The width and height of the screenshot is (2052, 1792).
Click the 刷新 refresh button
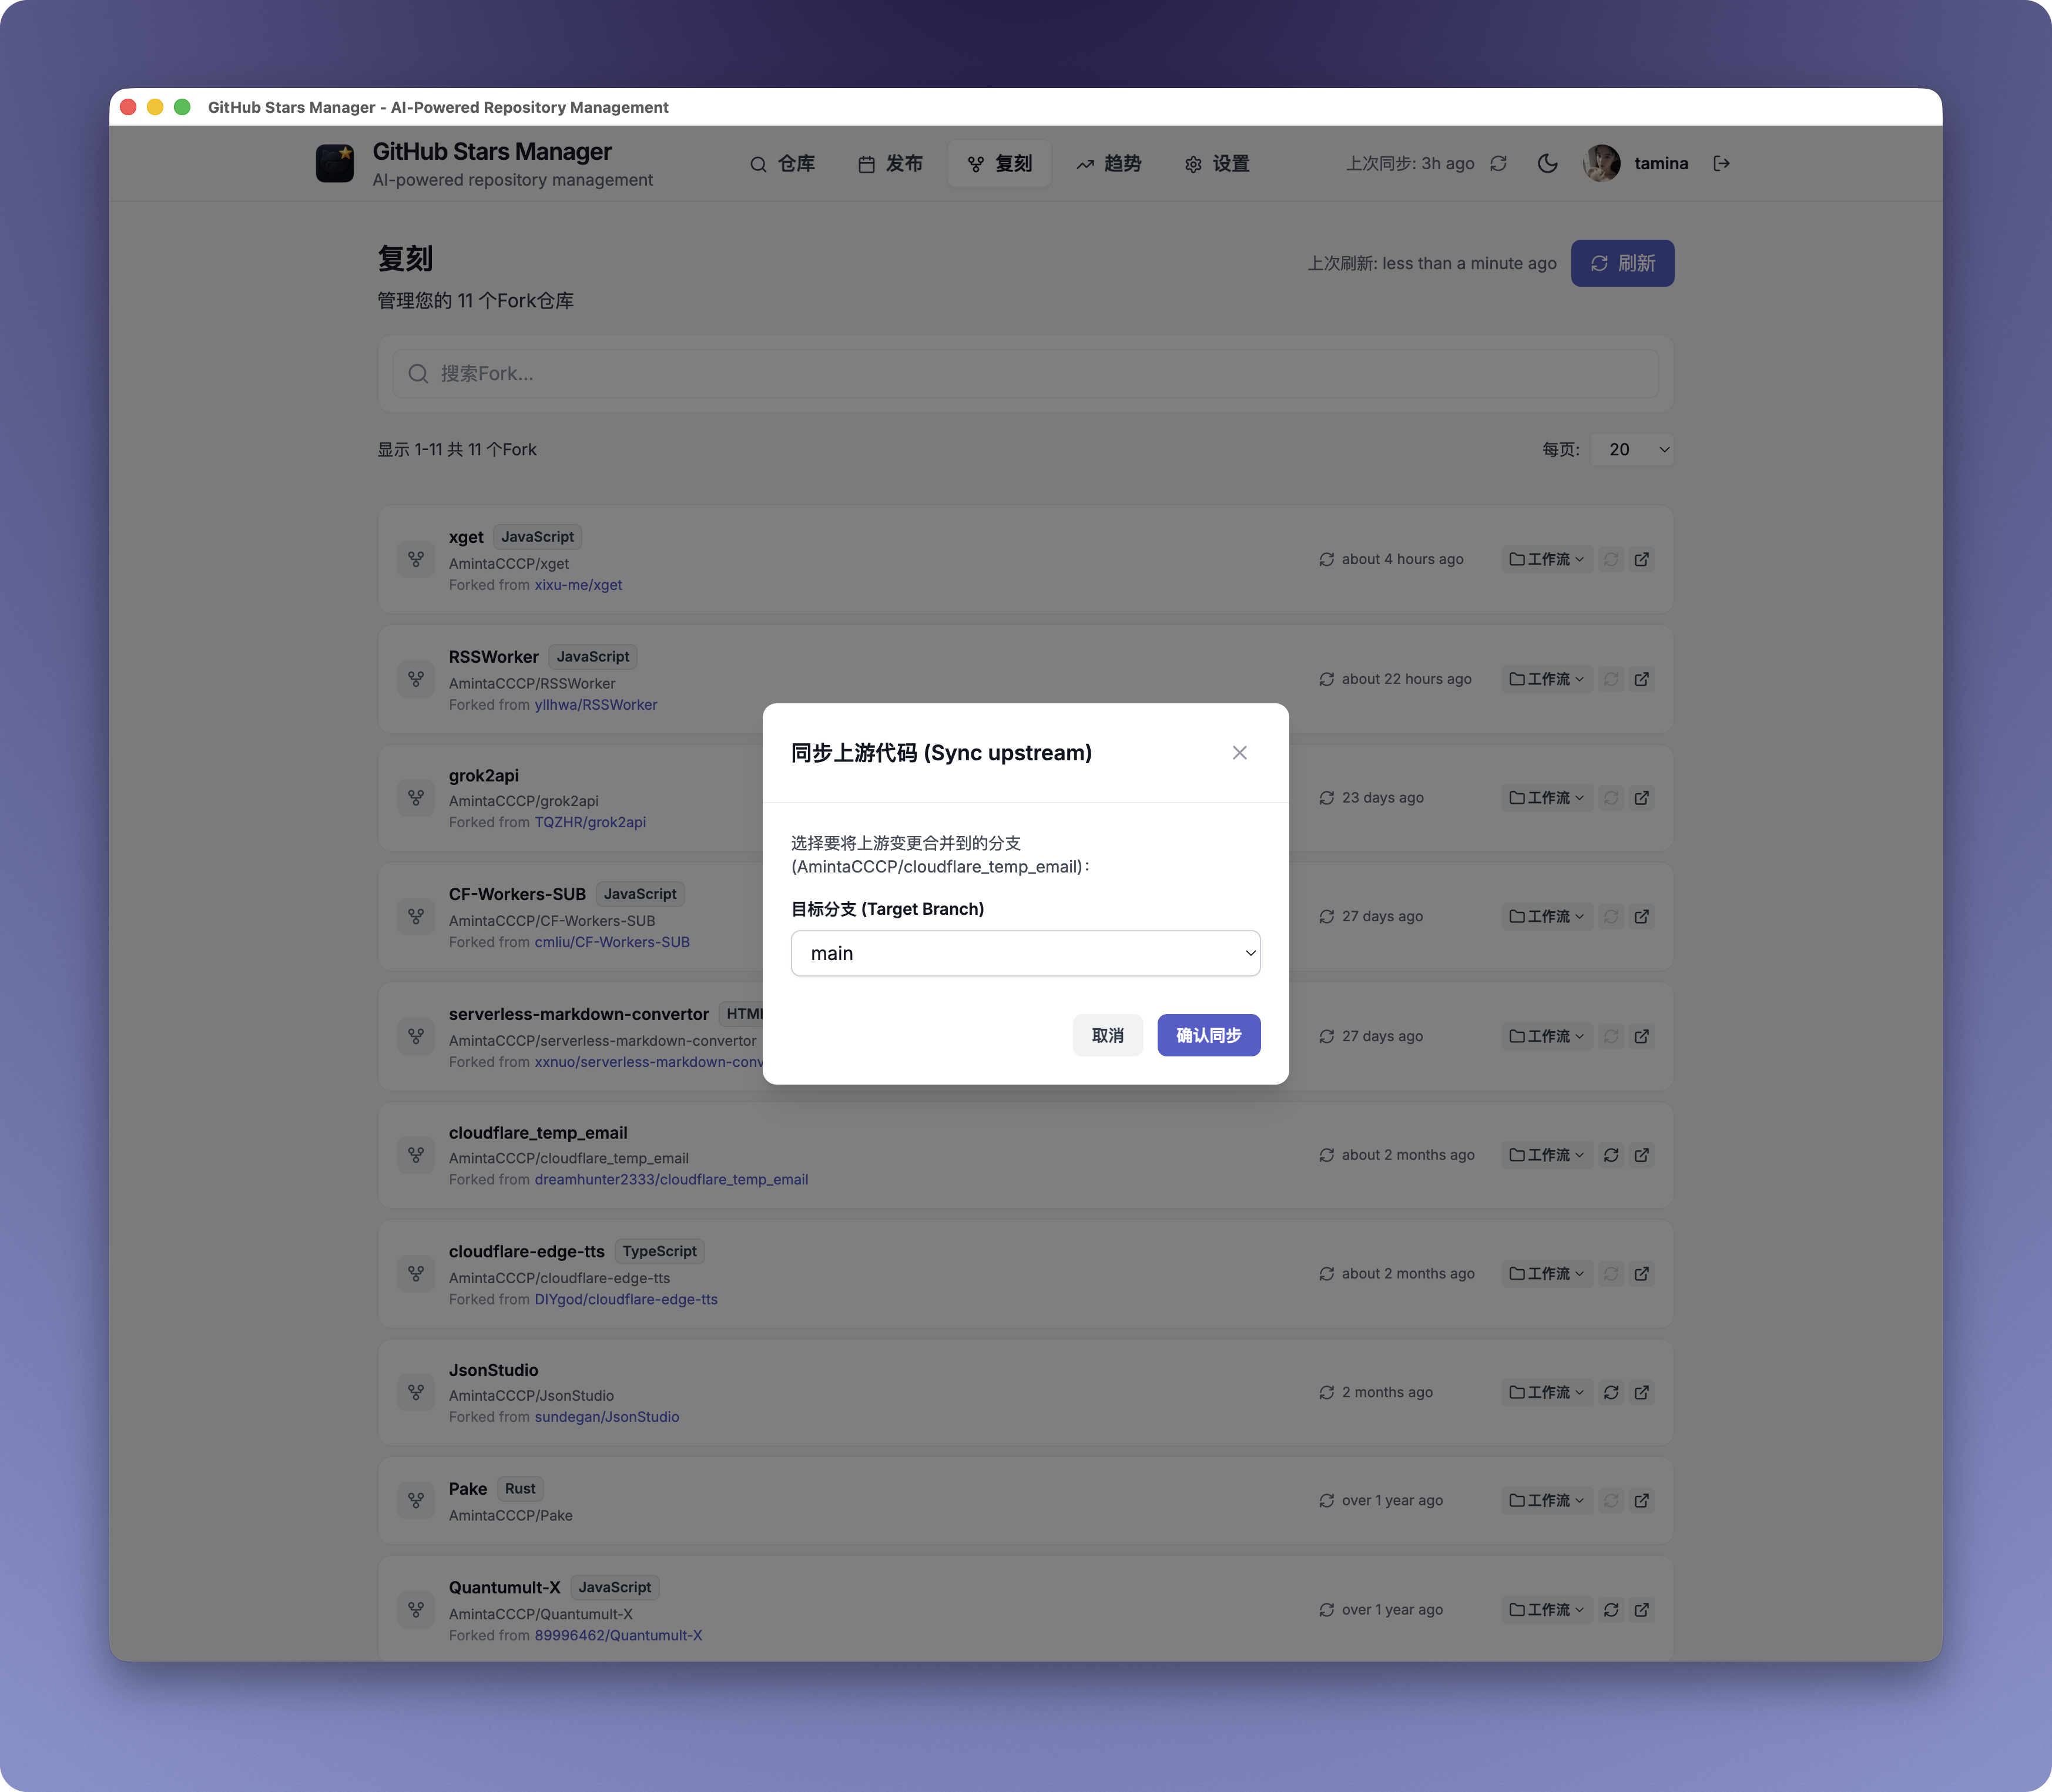pyautogui.click(x=1622, y=263)
